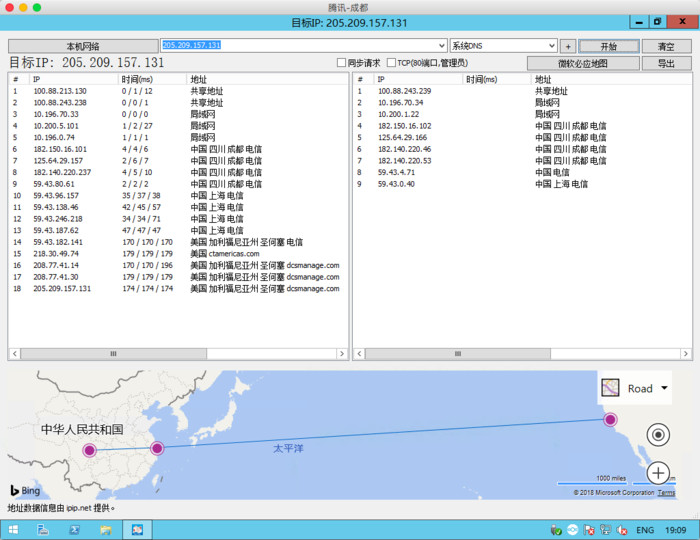Image resolution: width=700 pixels, height=540 pixels.
Task: Click the 开始 start button
Action: pos(609,46)
